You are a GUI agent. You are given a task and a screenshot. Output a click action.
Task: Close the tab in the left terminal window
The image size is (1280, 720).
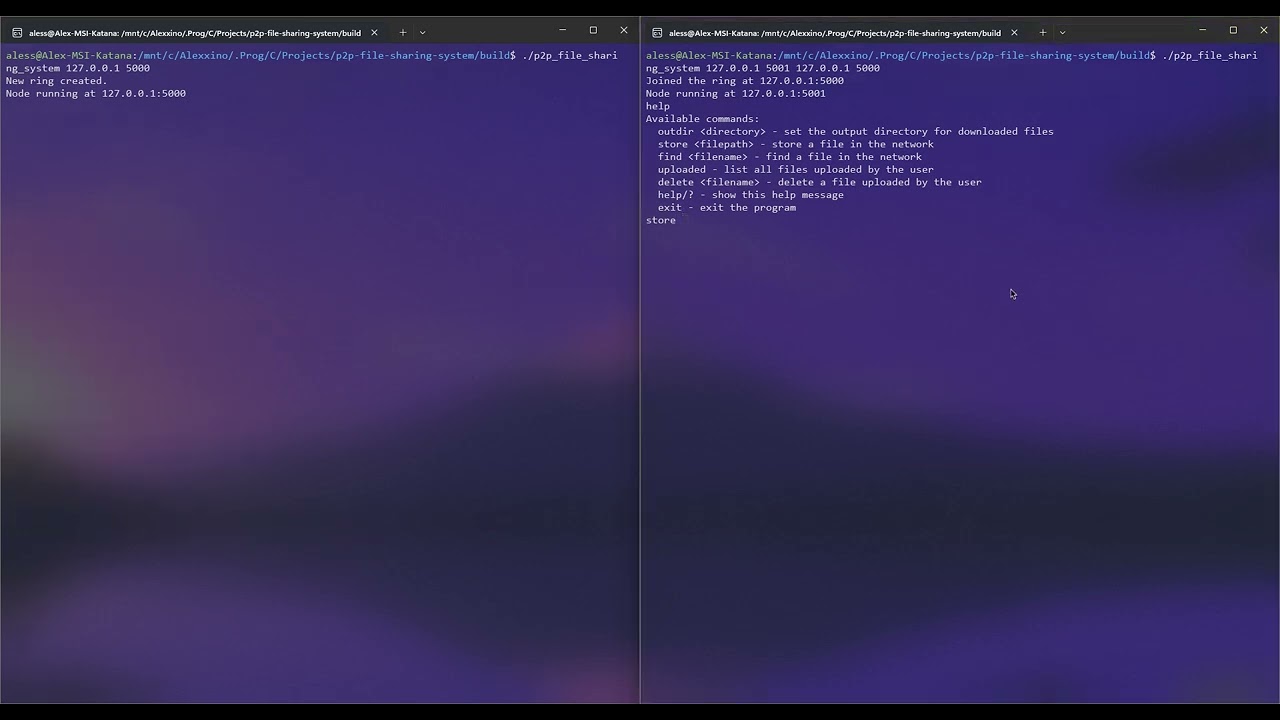[x=374, y=33]
